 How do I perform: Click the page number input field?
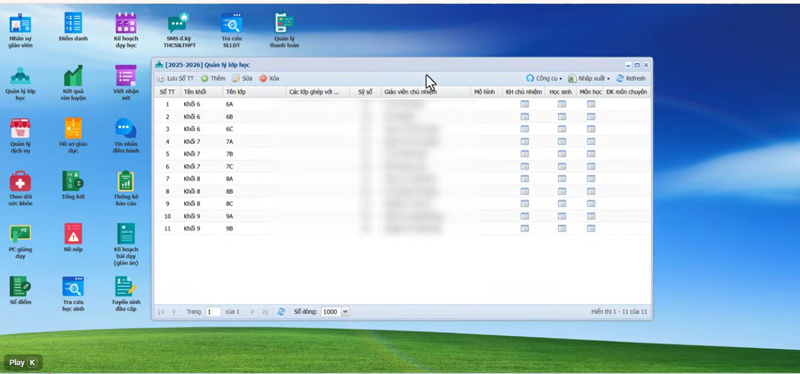pos(213,312)
